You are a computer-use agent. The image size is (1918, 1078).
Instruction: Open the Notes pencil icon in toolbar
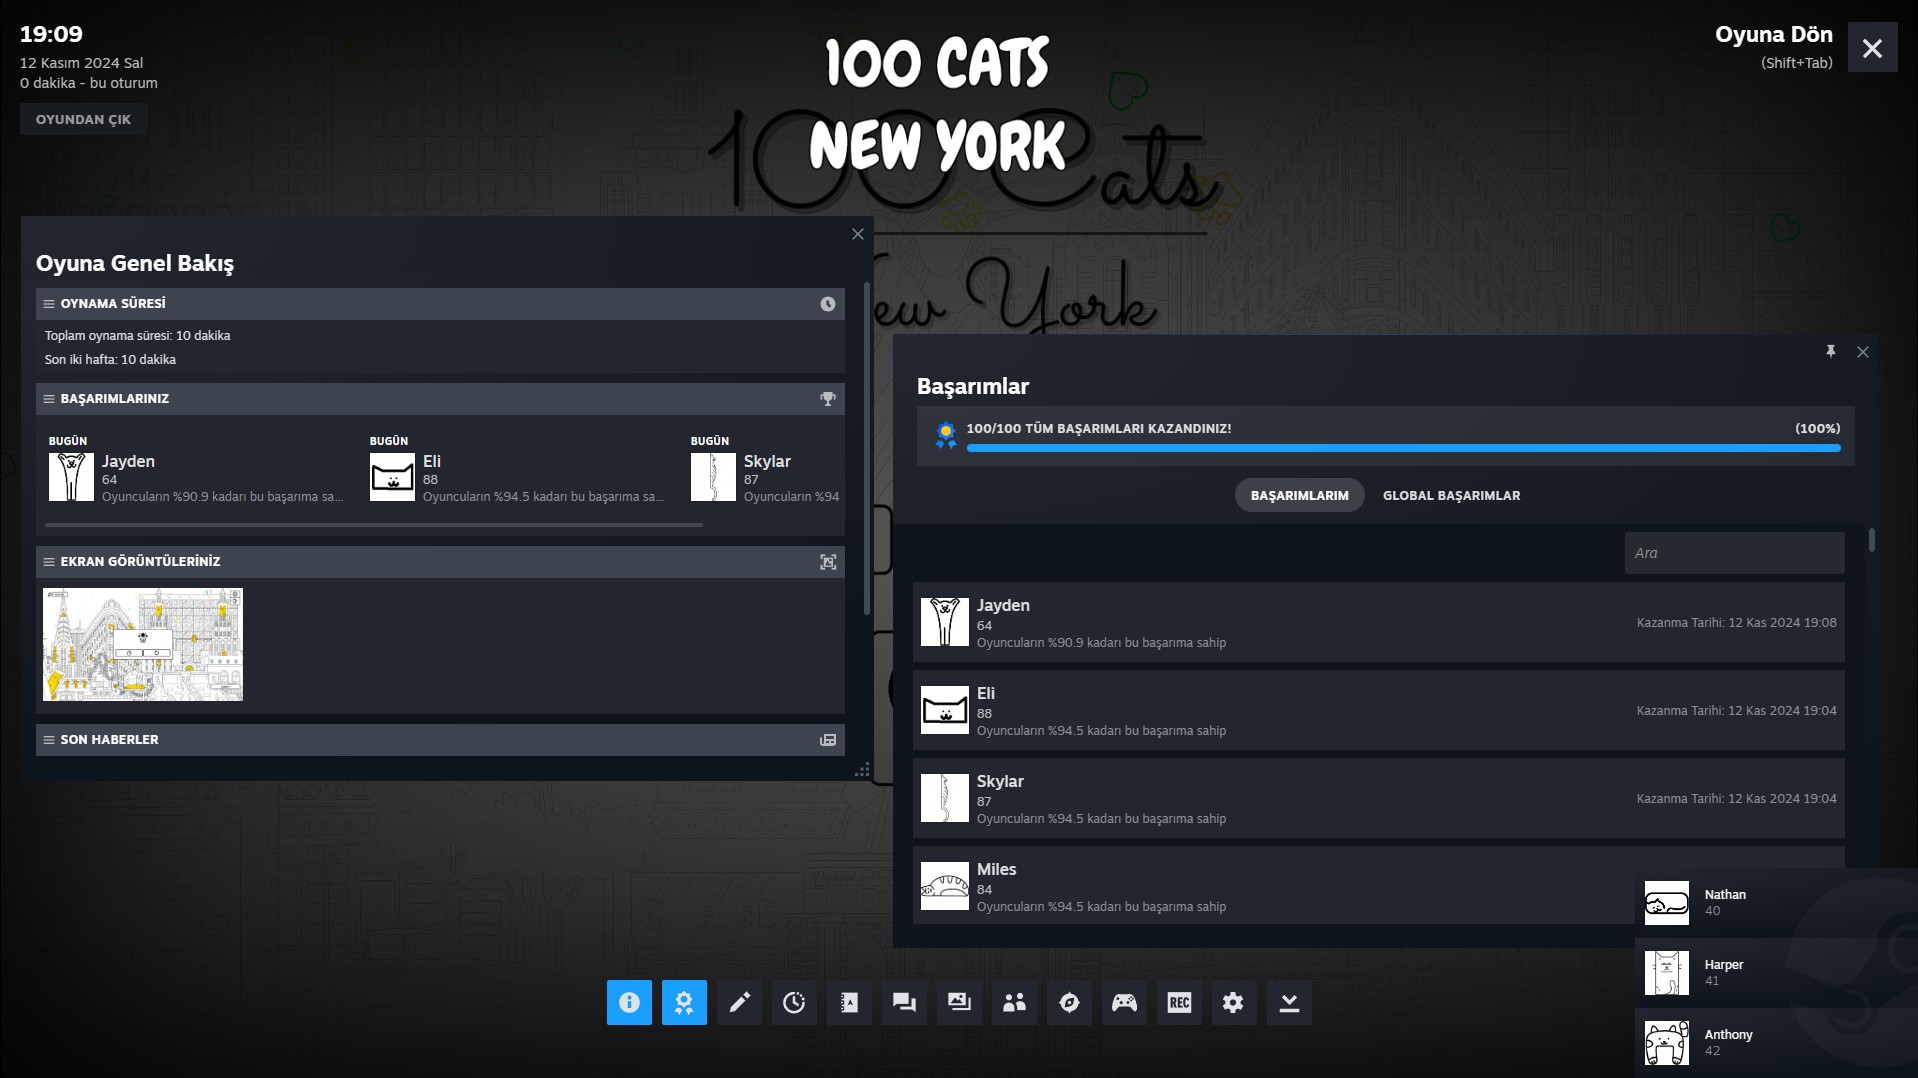click(x=739, y=1002)
